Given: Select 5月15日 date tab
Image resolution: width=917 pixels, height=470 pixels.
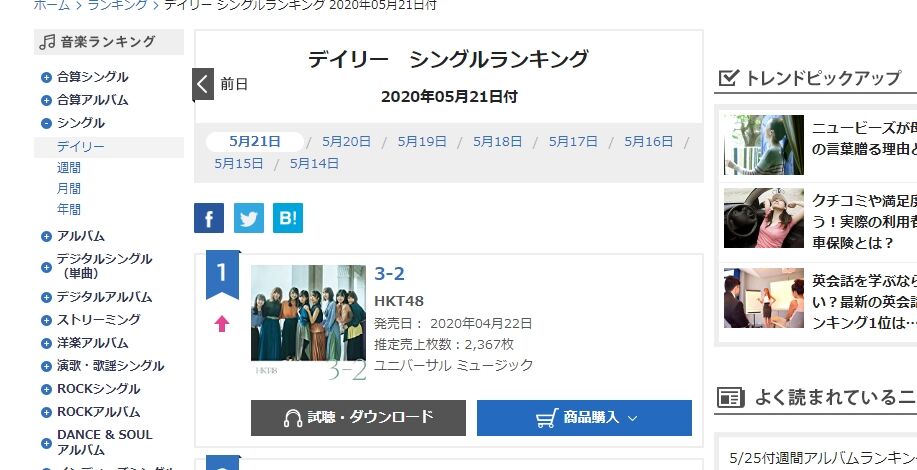Looking at the screenshot, I should pyautogui.click(x=239, y=164).
